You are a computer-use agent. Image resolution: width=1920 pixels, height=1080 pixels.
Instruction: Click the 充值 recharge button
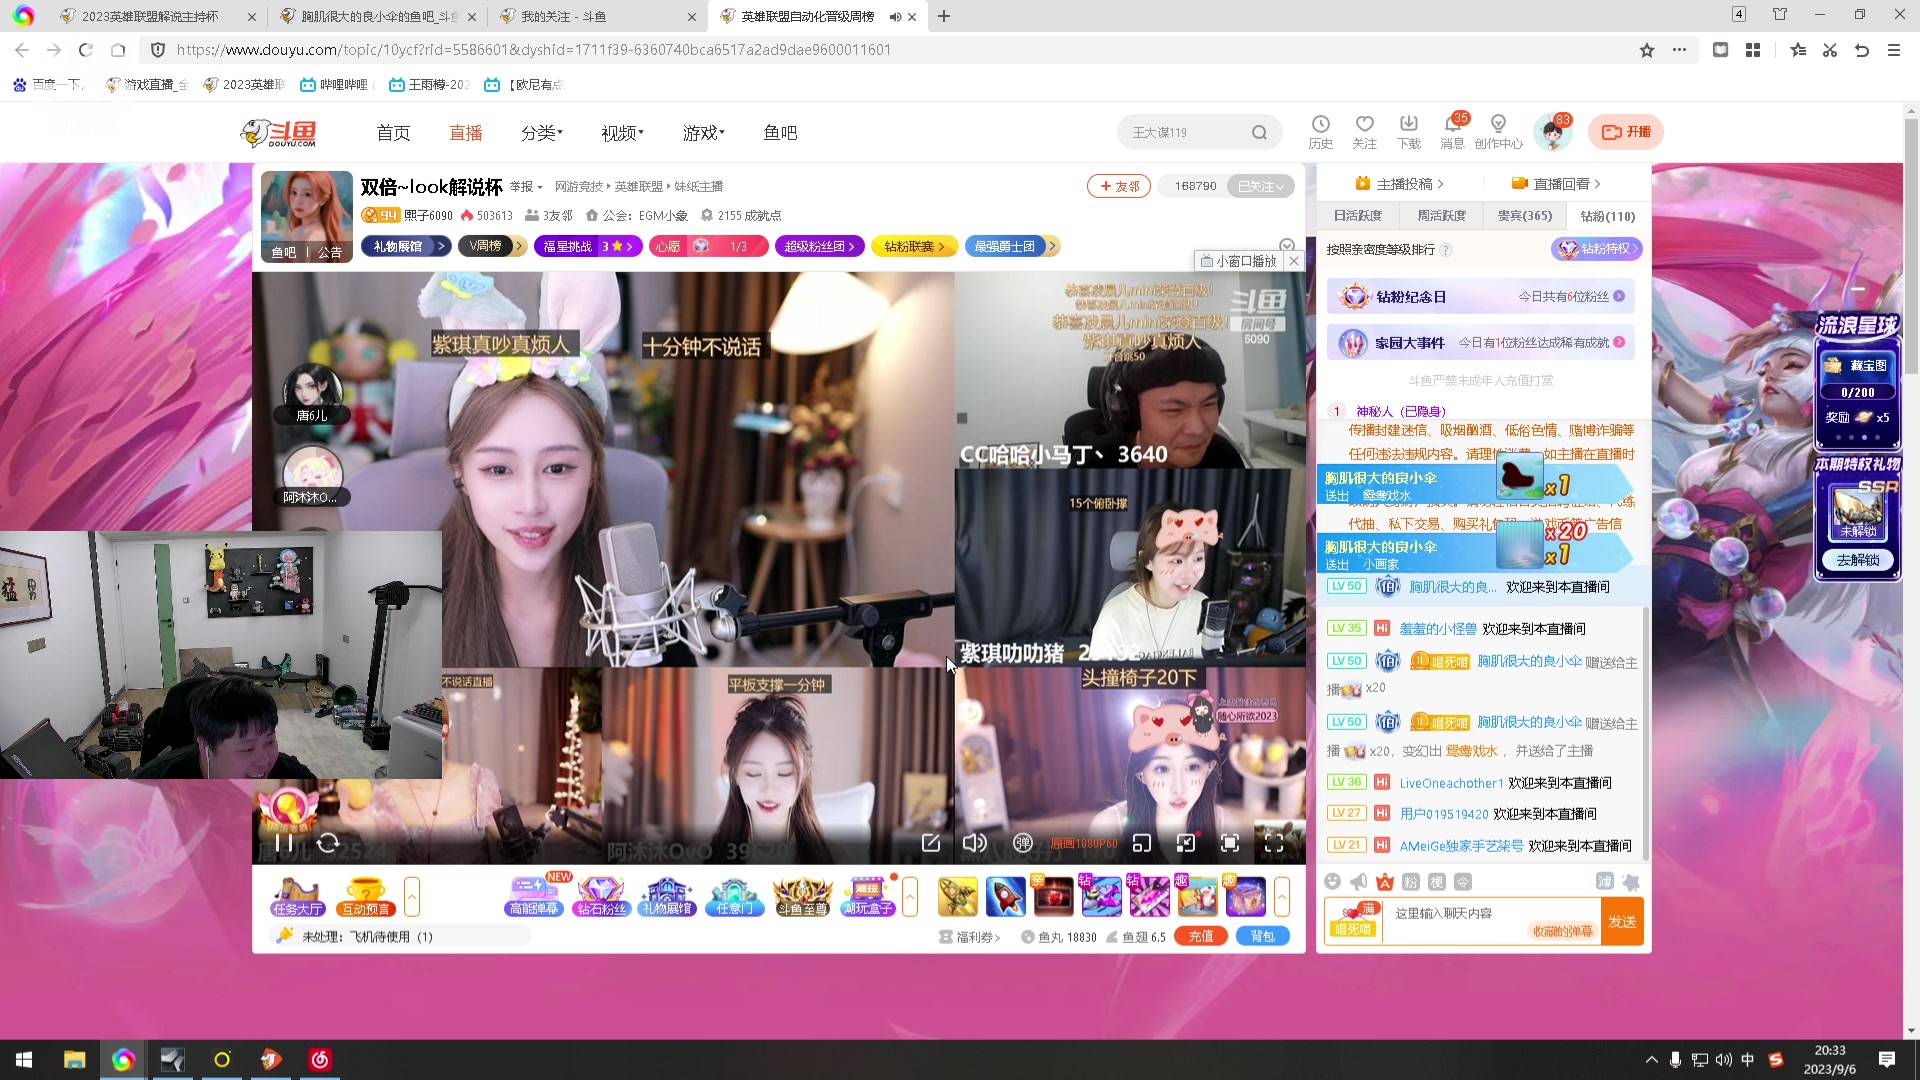click(1201, 937)
